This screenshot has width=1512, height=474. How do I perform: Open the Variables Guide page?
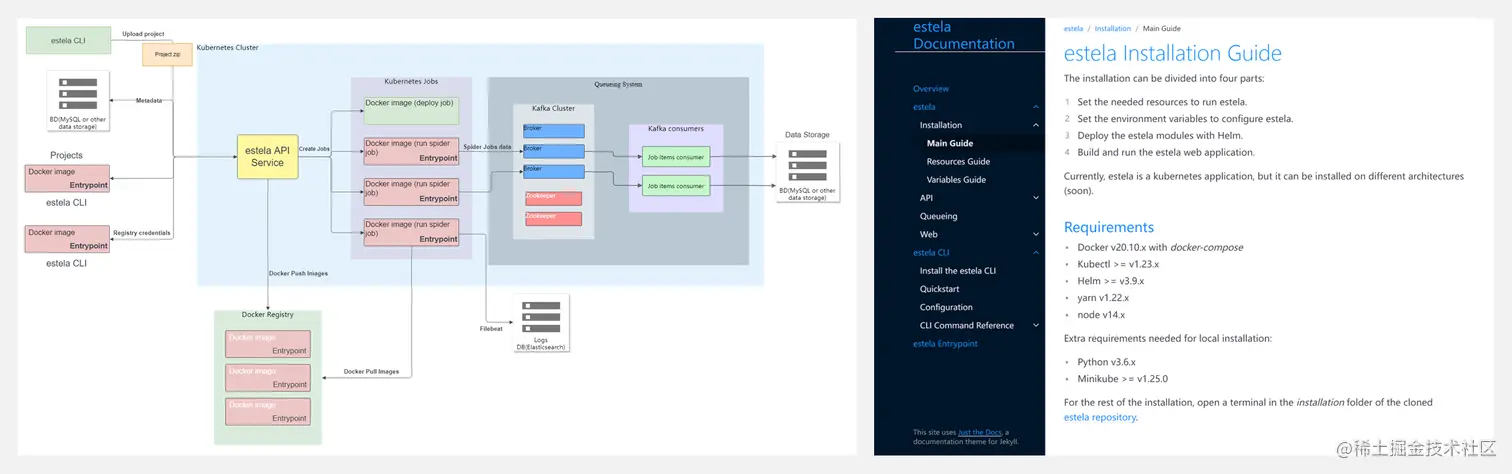coord(956,180)
